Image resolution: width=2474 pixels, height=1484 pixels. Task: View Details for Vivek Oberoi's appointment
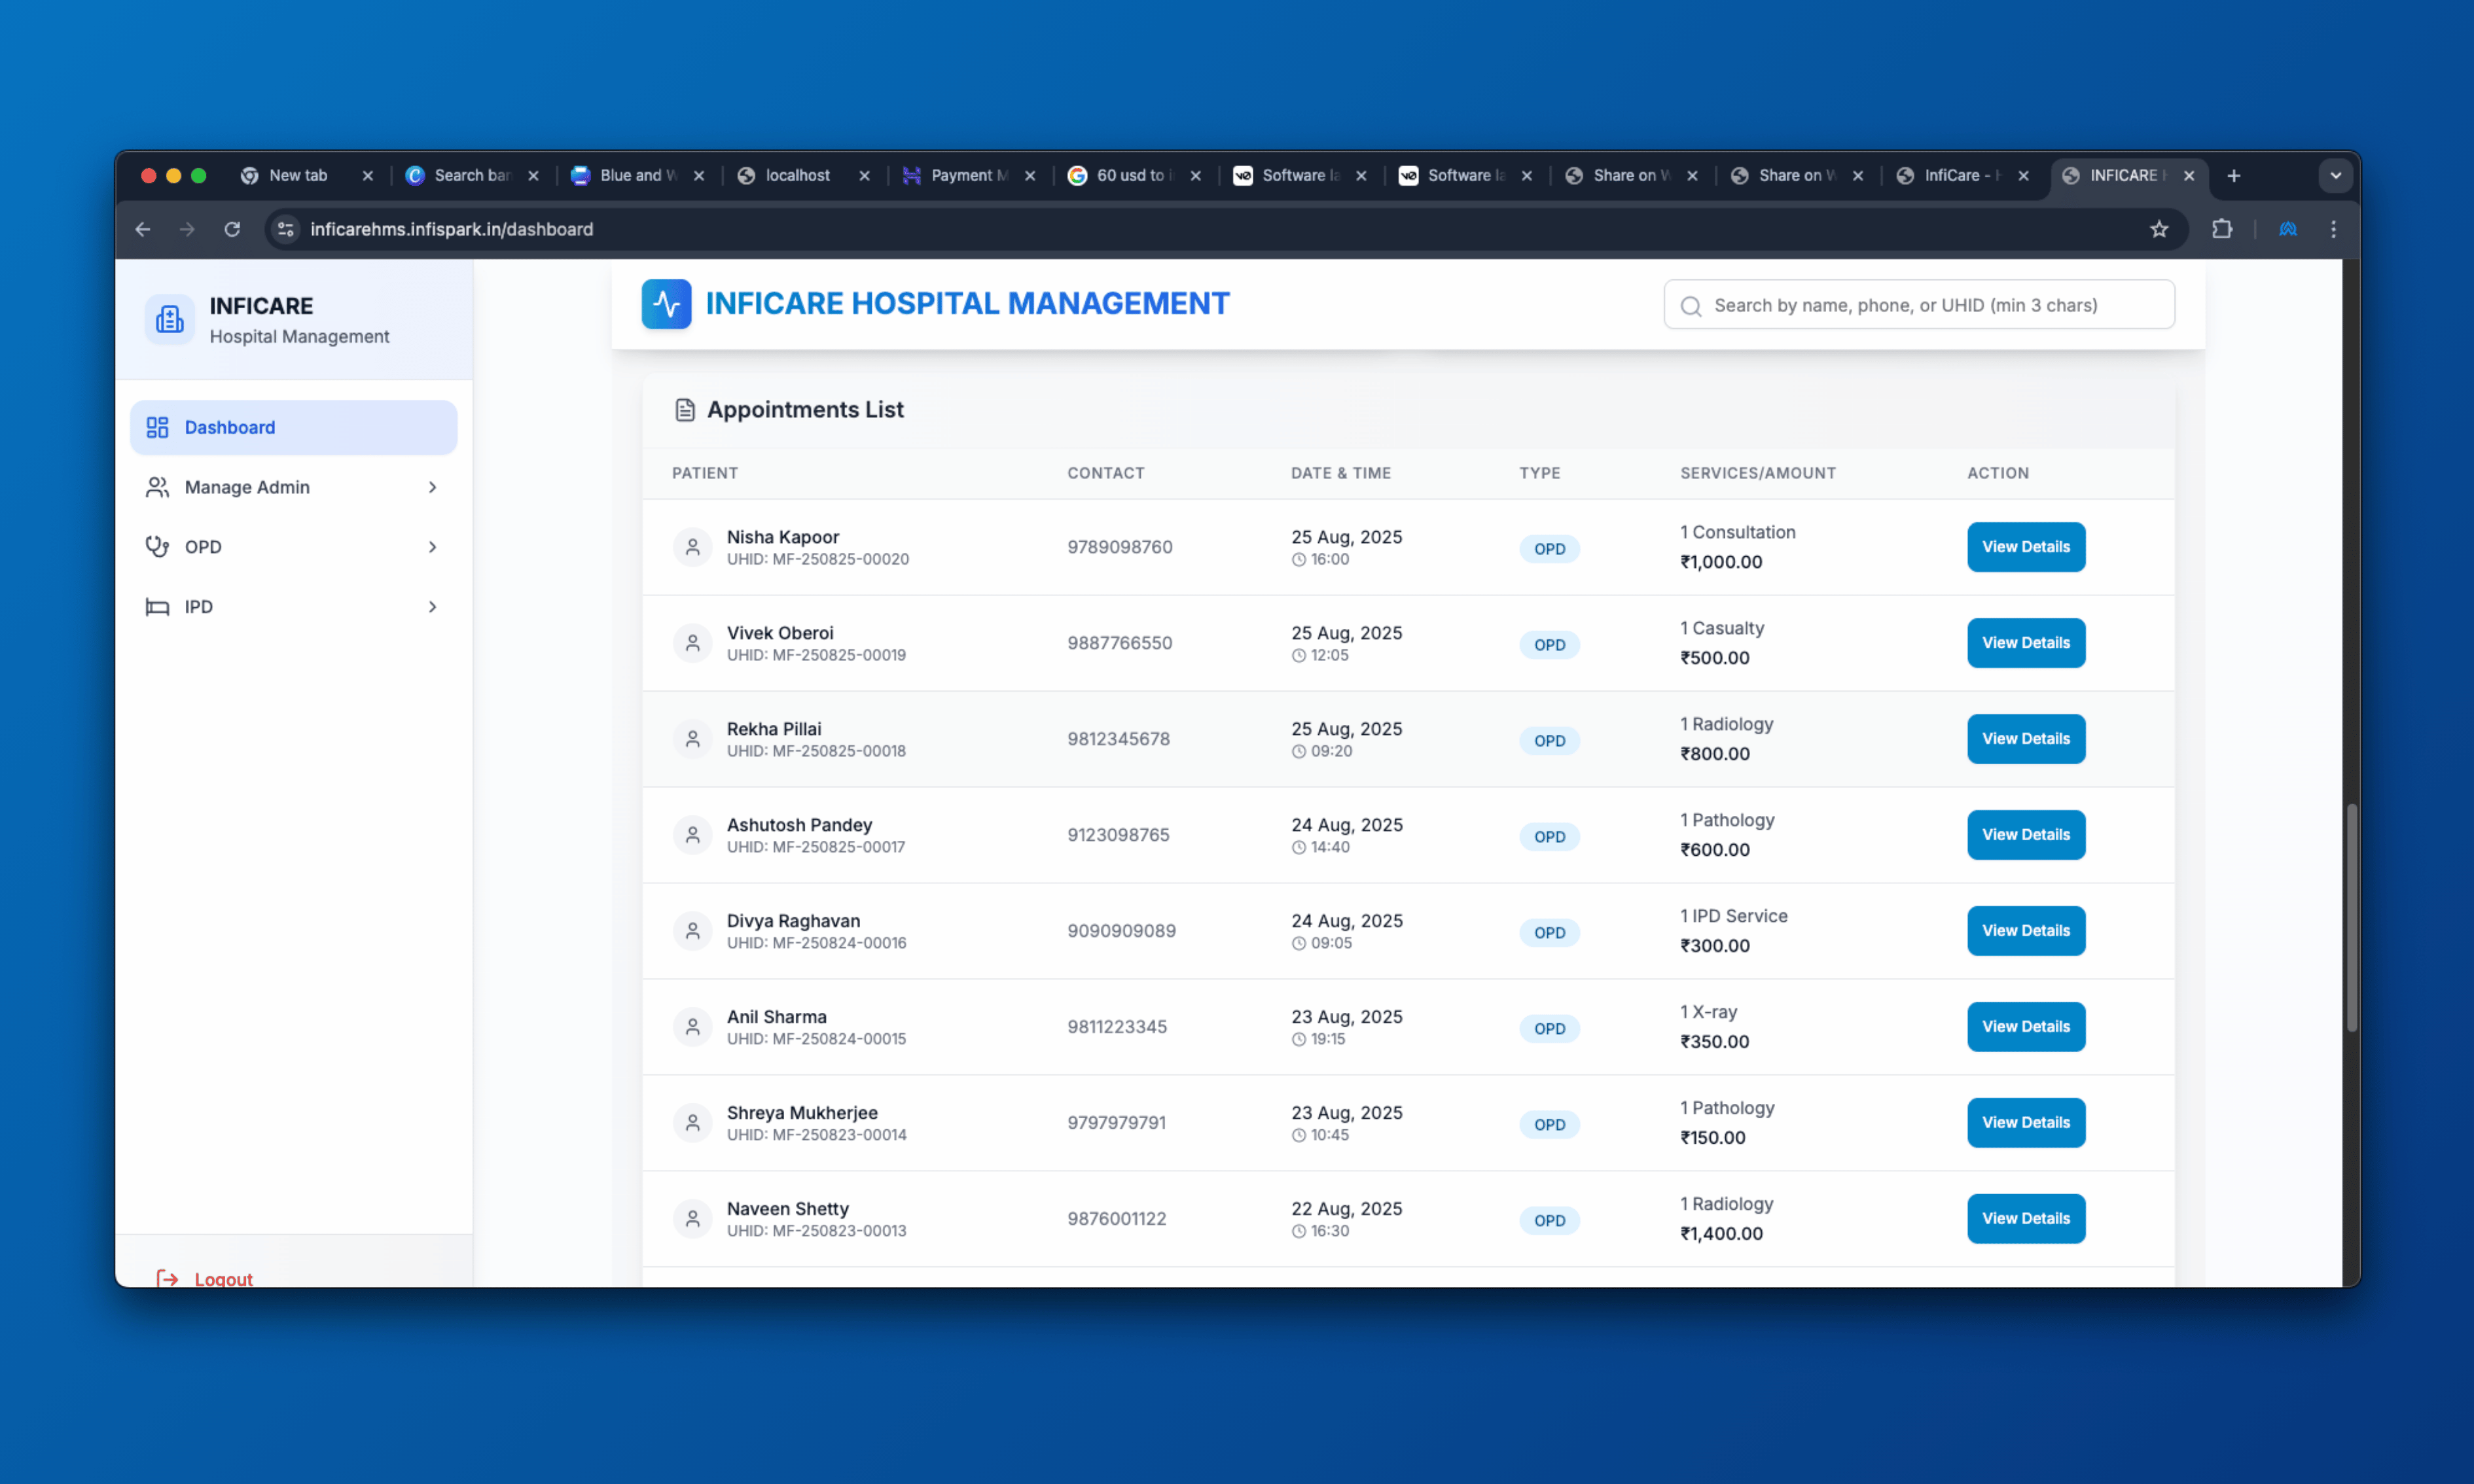[x=2025, y=643]
